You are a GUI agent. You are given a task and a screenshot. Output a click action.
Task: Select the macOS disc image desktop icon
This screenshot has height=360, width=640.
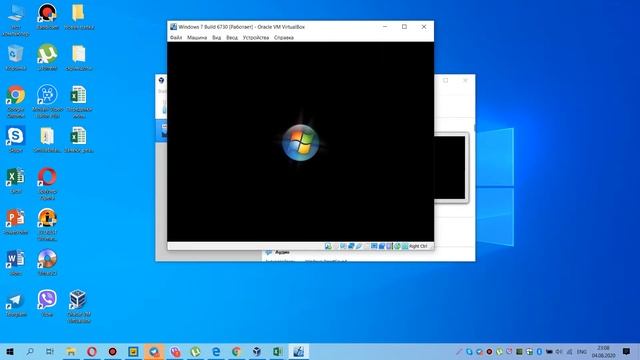(47, 262)
